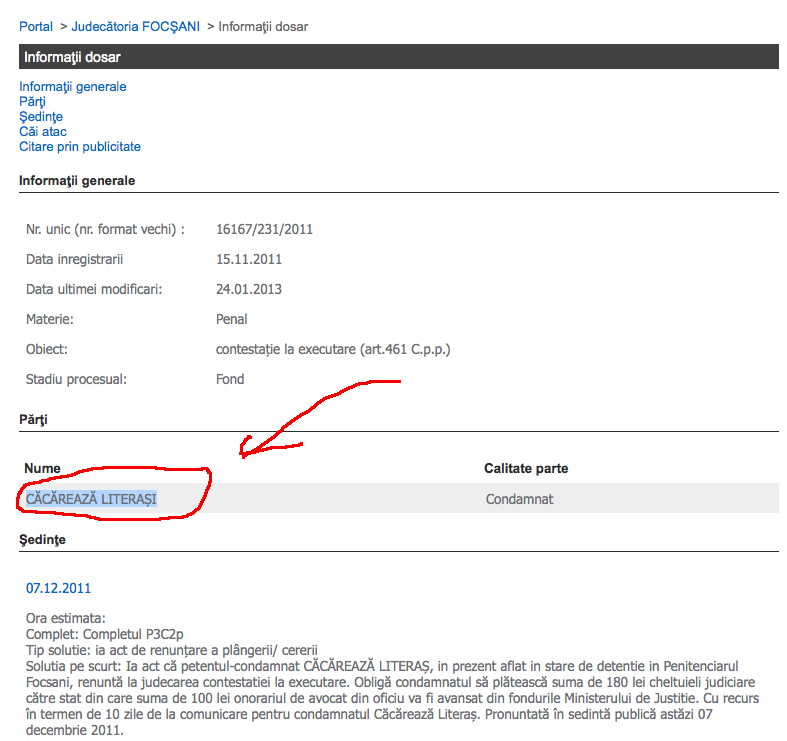Click last modified date 24.01.2013
Image resolution: width=787 pixels, height=741 pixels.
point(249,290)
